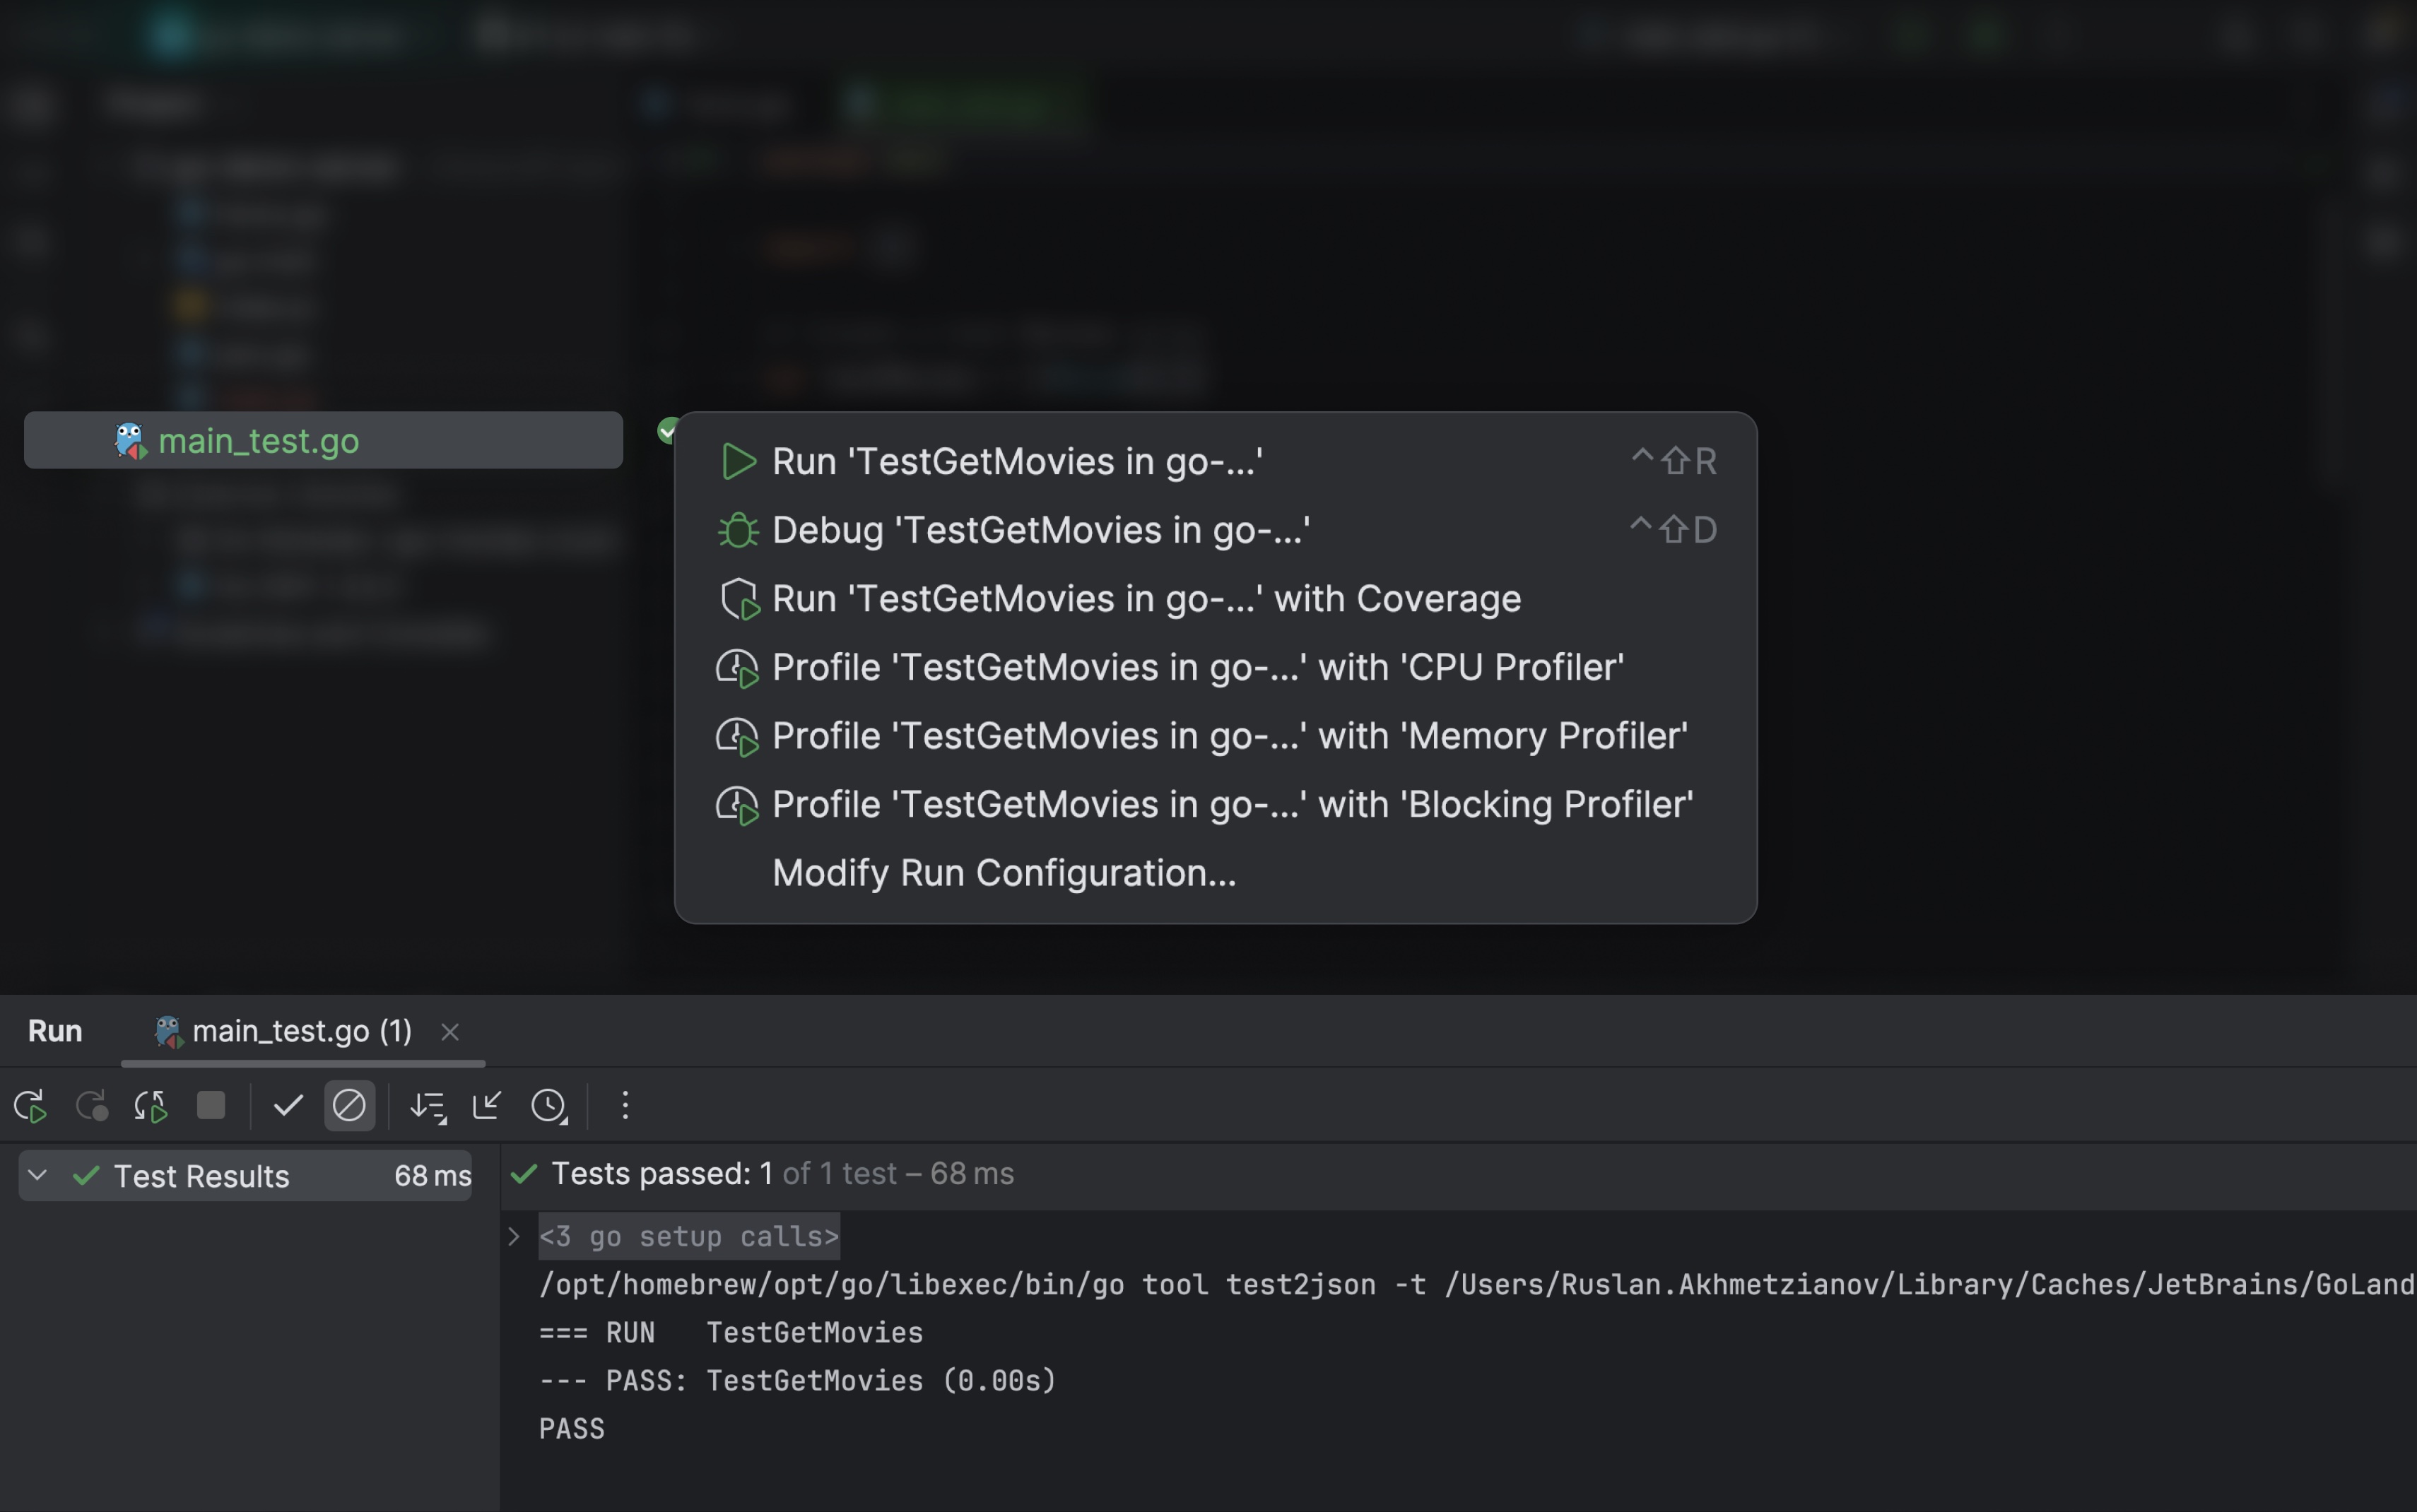Screen dimensions: 2417x1512
Task: Collapse all nodes in test results
Action: tap(487, 1106)
